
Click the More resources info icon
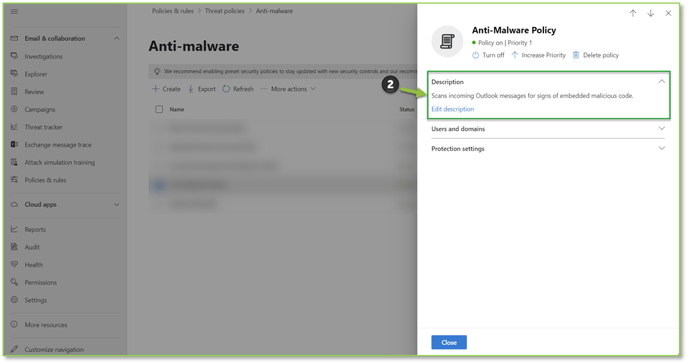coord(14,325)
